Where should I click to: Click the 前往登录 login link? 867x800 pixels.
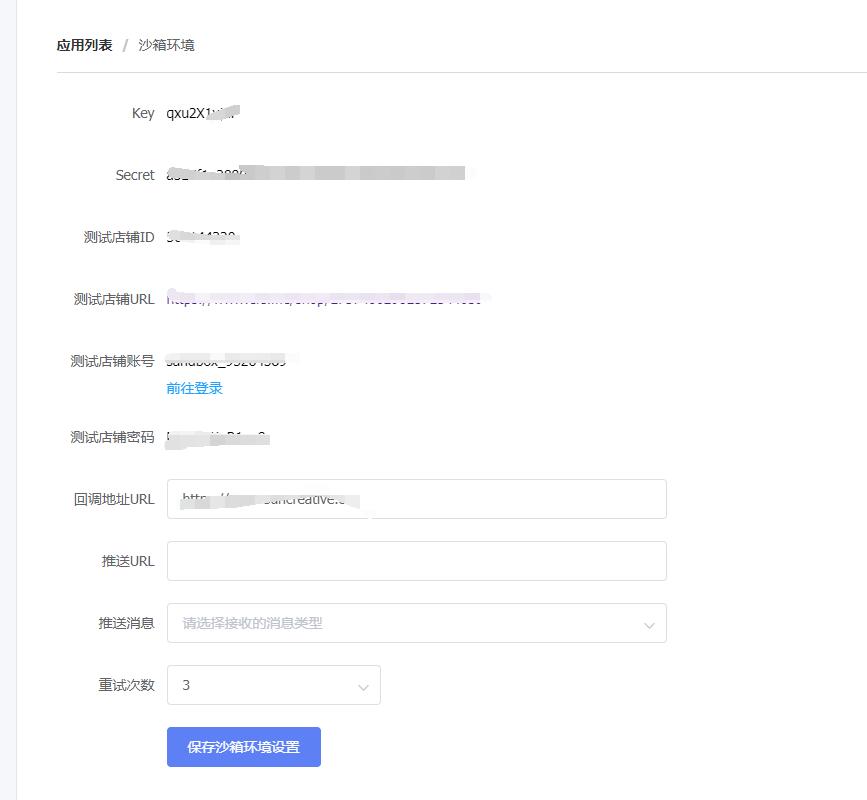[x=192, y=390]
